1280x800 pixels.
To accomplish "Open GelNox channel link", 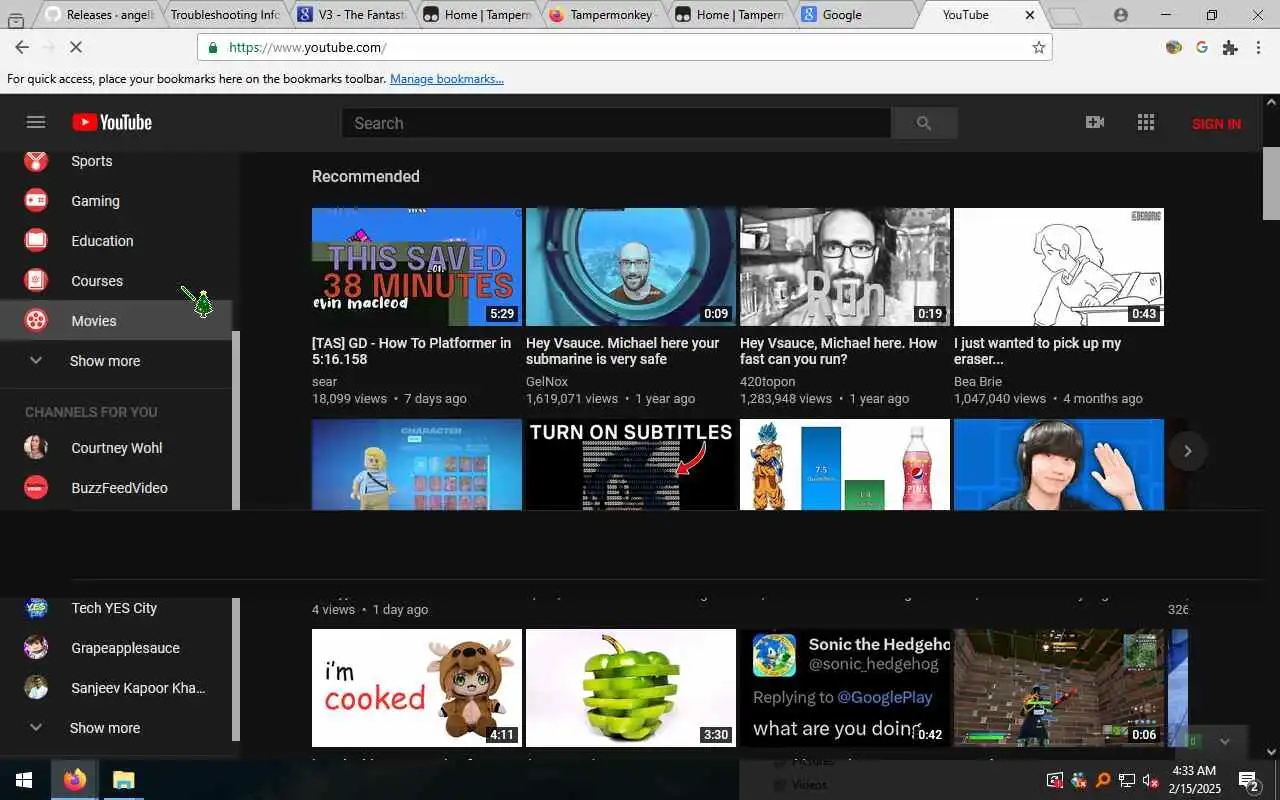I will coord(547,381).
